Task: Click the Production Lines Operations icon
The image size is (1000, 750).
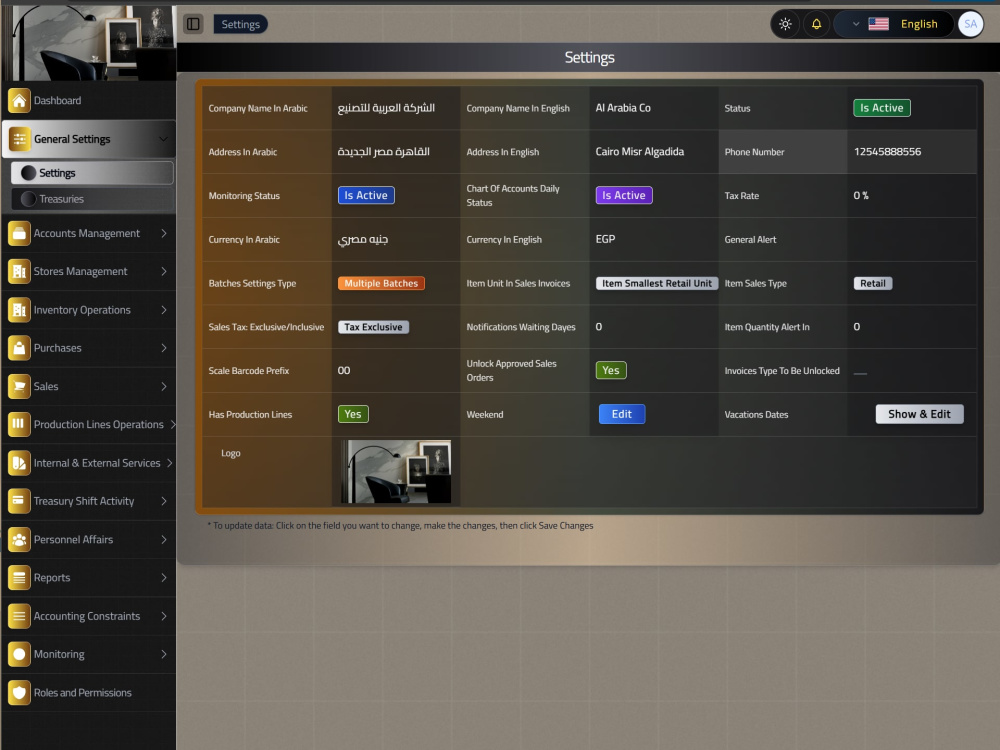Action: click(x=19, y=425)
